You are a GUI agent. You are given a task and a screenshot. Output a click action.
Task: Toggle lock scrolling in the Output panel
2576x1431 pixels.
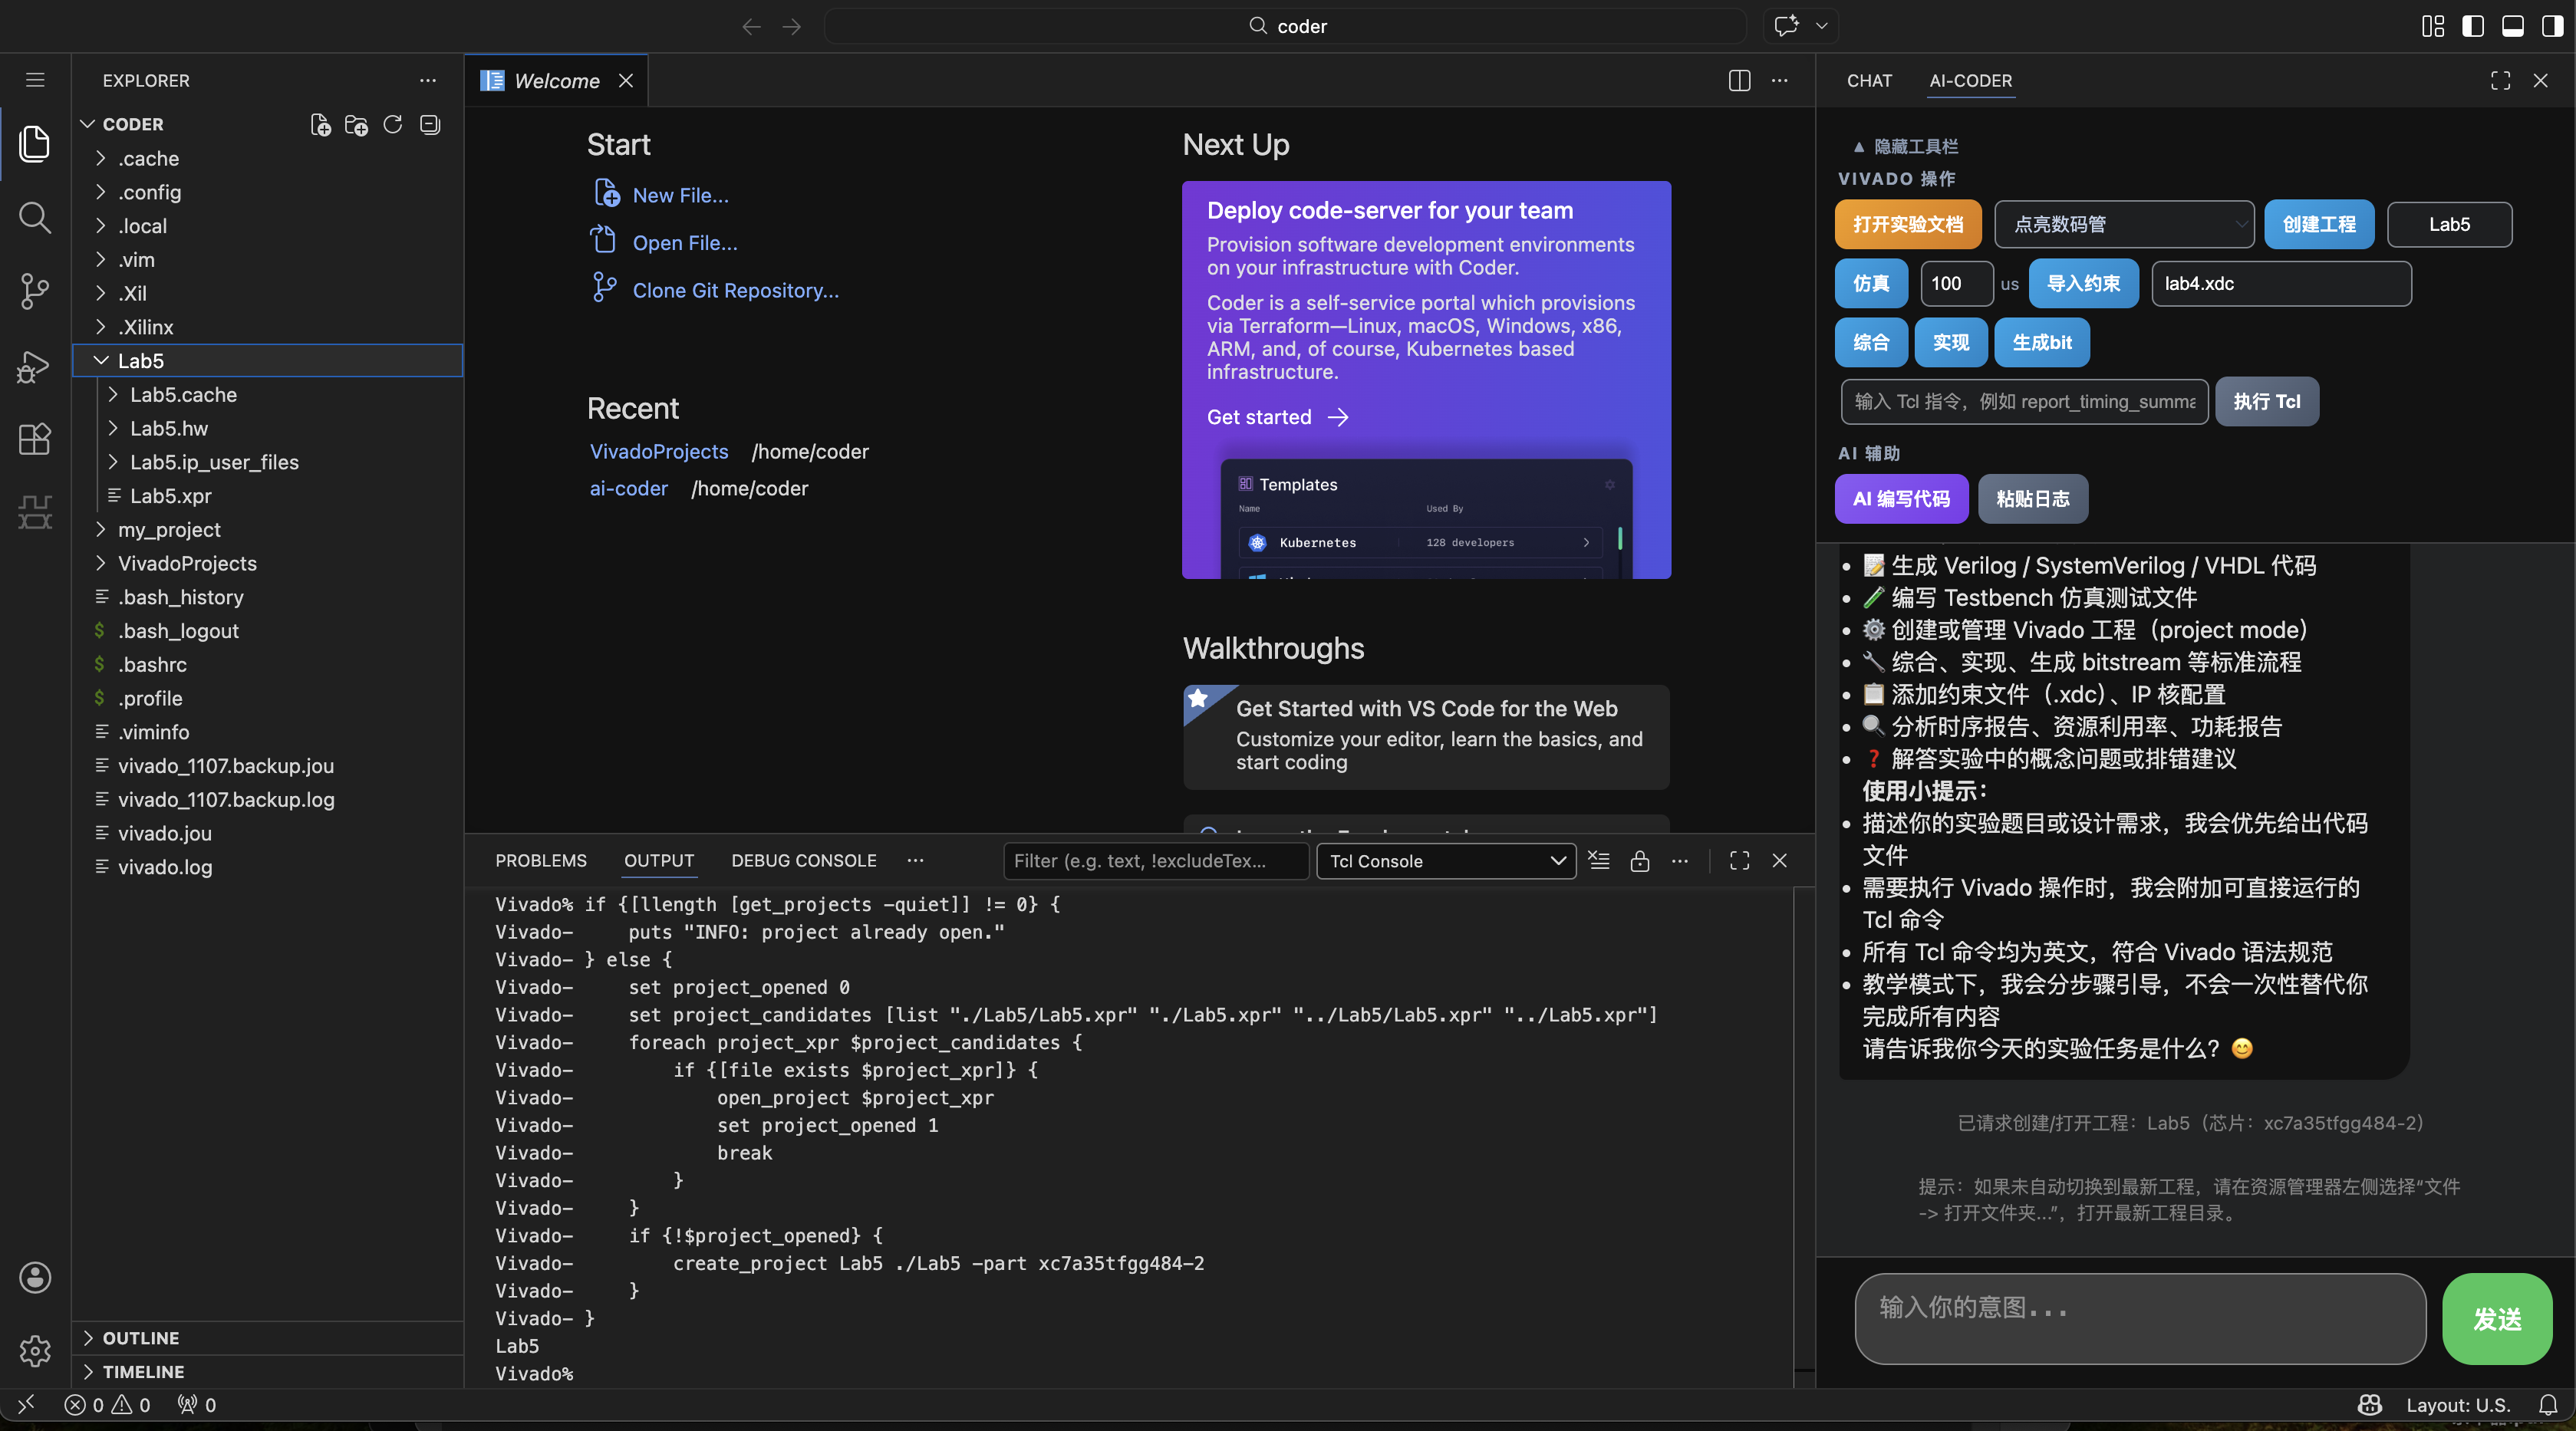coord(1640,860)
